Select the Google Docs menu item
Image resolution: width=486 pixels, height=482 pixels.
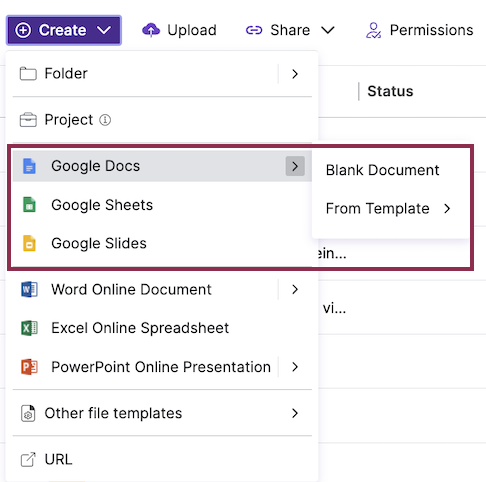pos(162,166)
